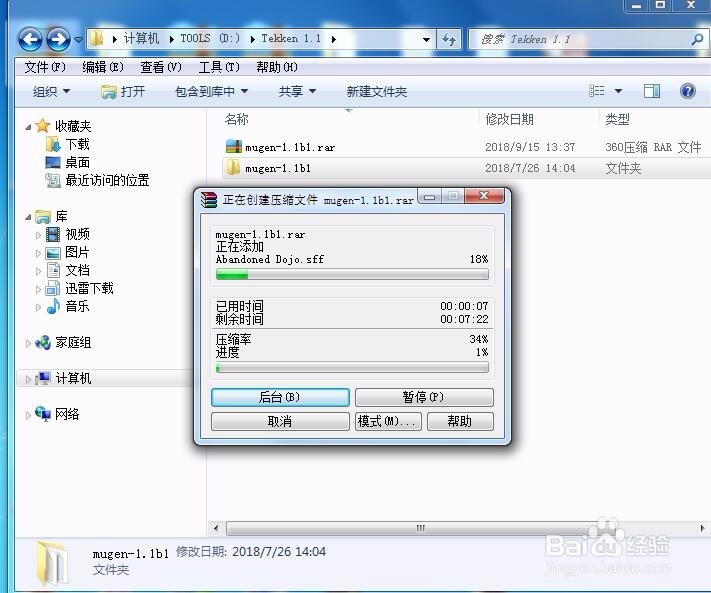This screenshot has height=593, width=711.
Task: Click the change view icon
Action: [596, 91]
